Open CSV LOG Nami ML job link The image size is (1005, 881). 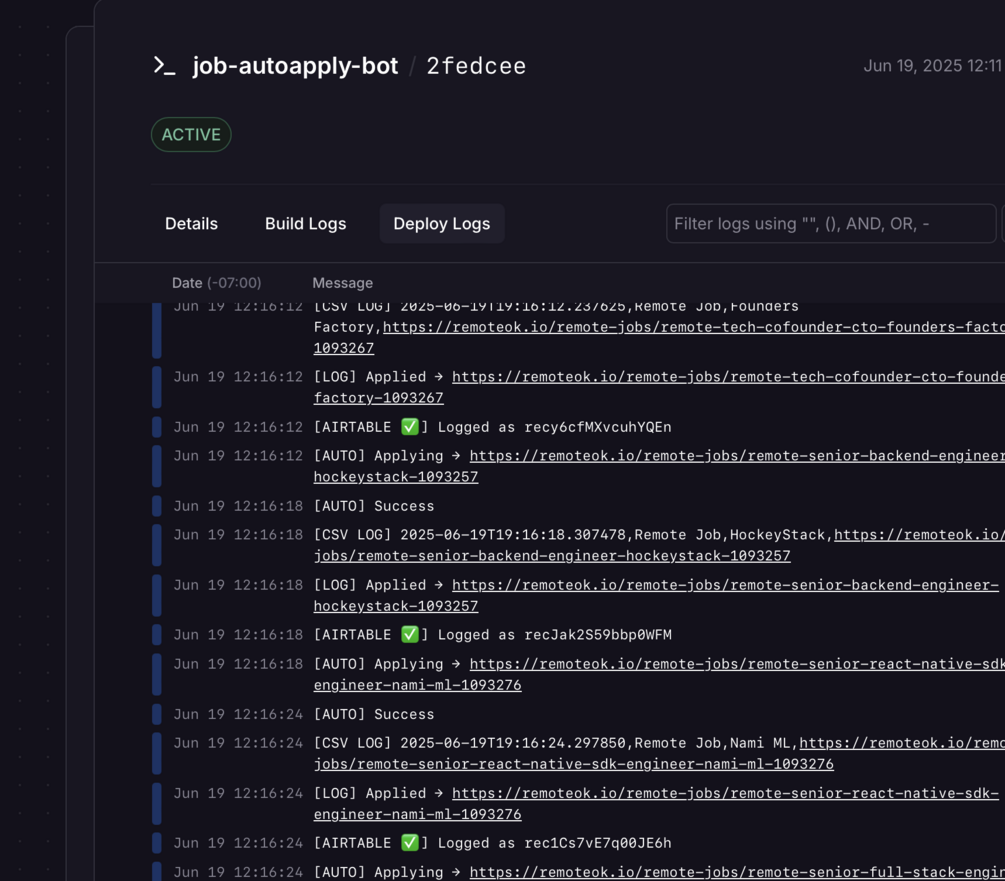click(574, 764)
